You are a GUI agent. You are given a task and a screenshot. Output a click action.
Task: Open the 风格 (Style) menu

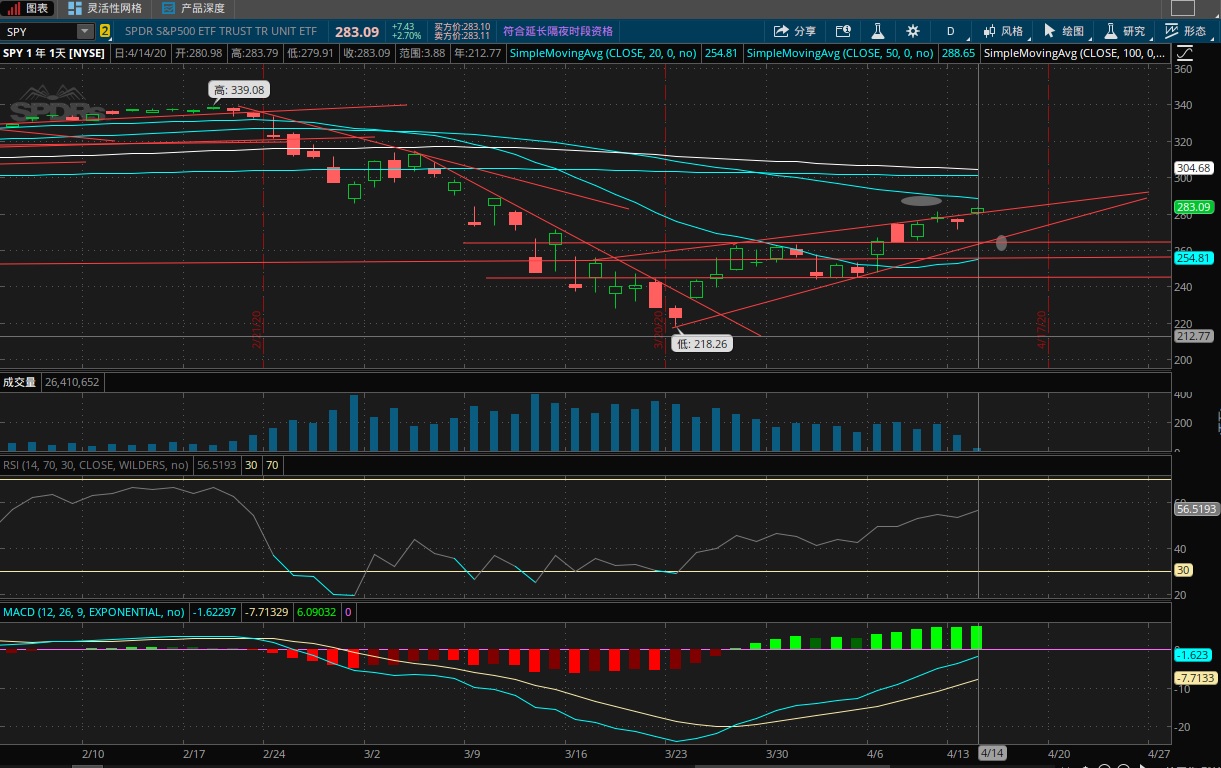point(1003,31)
